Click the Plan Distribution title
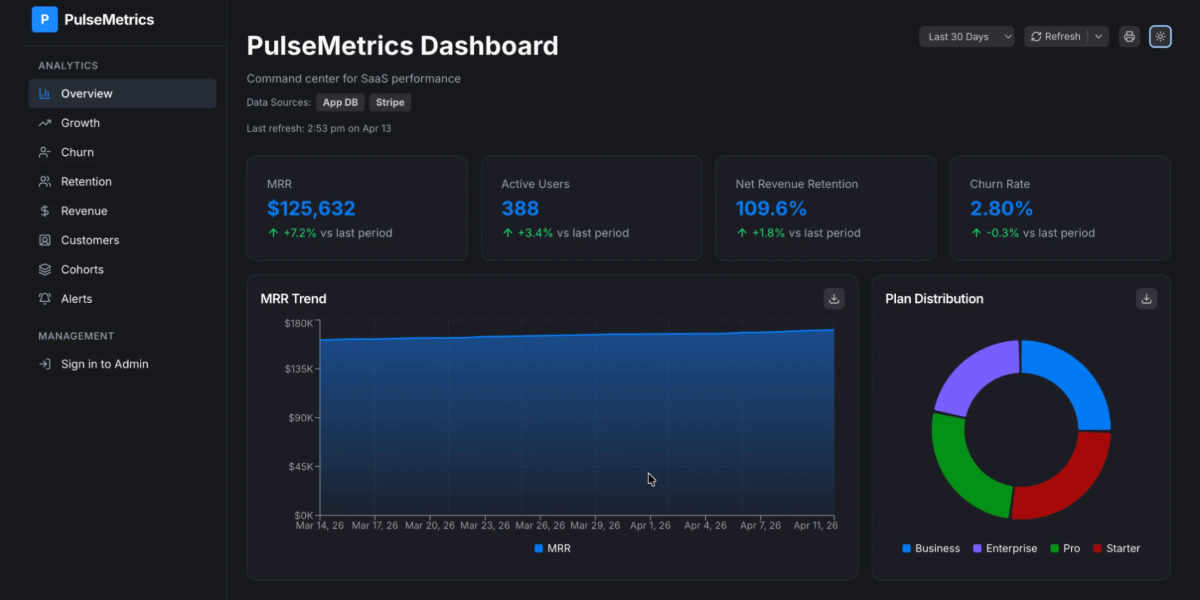1200x600 pixels. tap(934, 299)
